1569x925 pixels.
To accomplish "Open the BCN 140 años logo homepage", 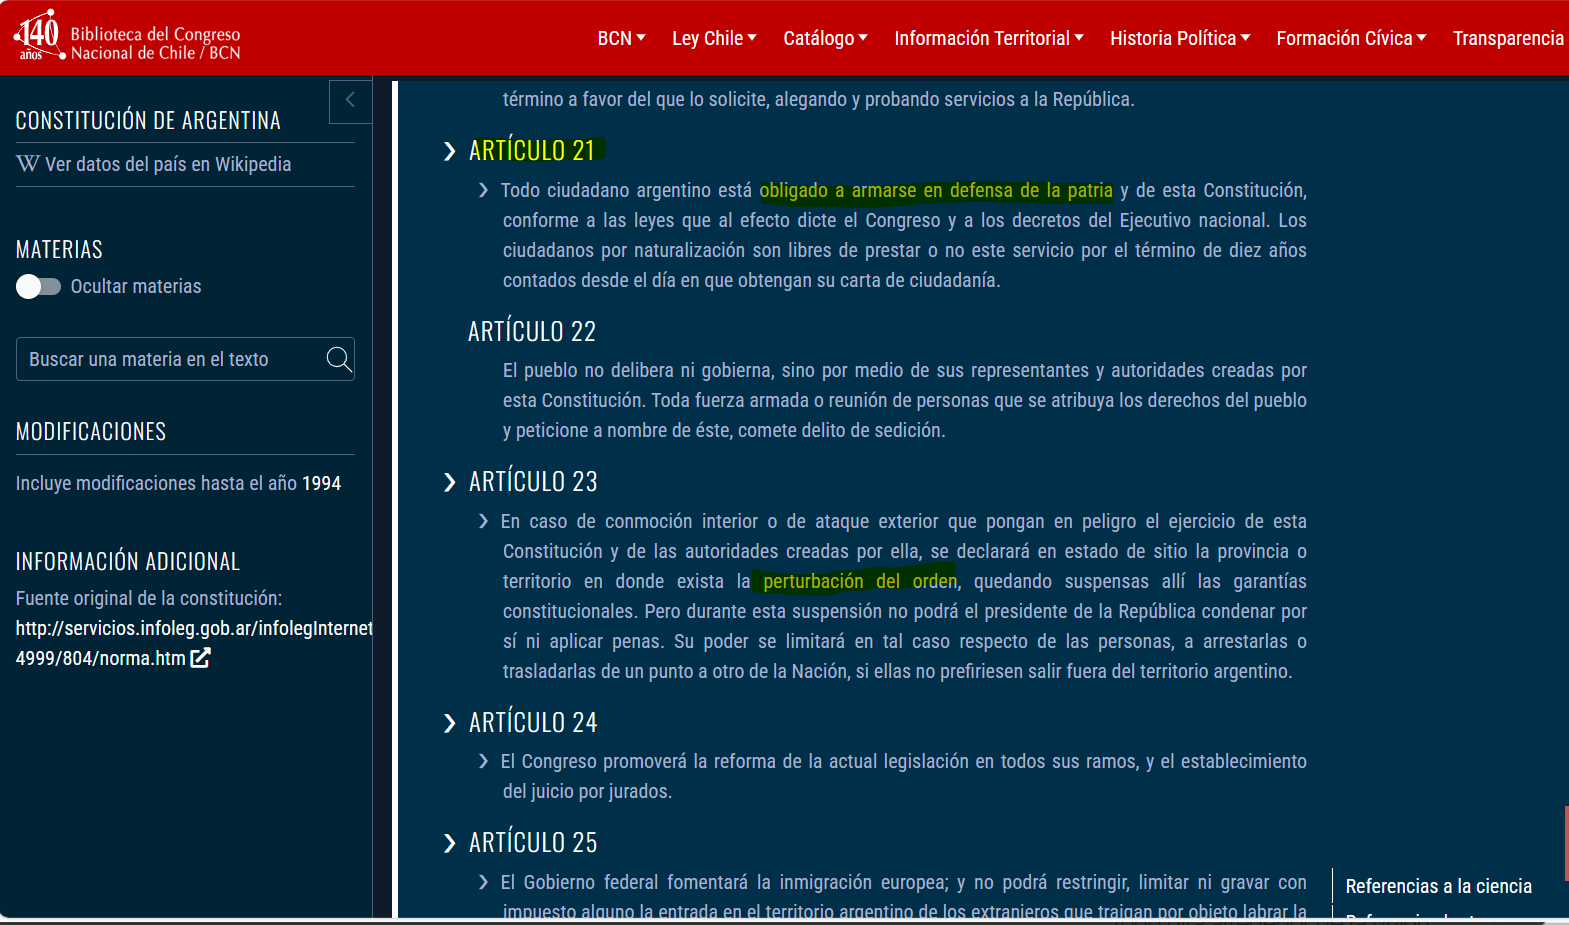I will pyautogui.click(x=127, y=38).
